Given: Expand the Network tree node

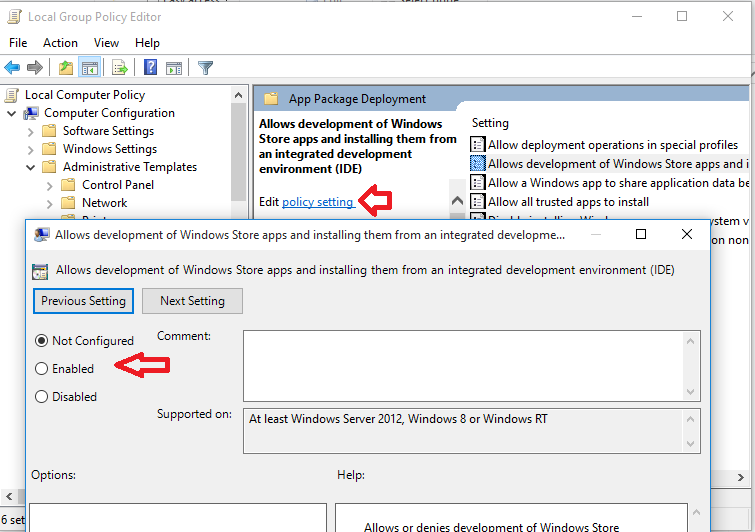Looking at the screenshot, I should tap(50, 204).
